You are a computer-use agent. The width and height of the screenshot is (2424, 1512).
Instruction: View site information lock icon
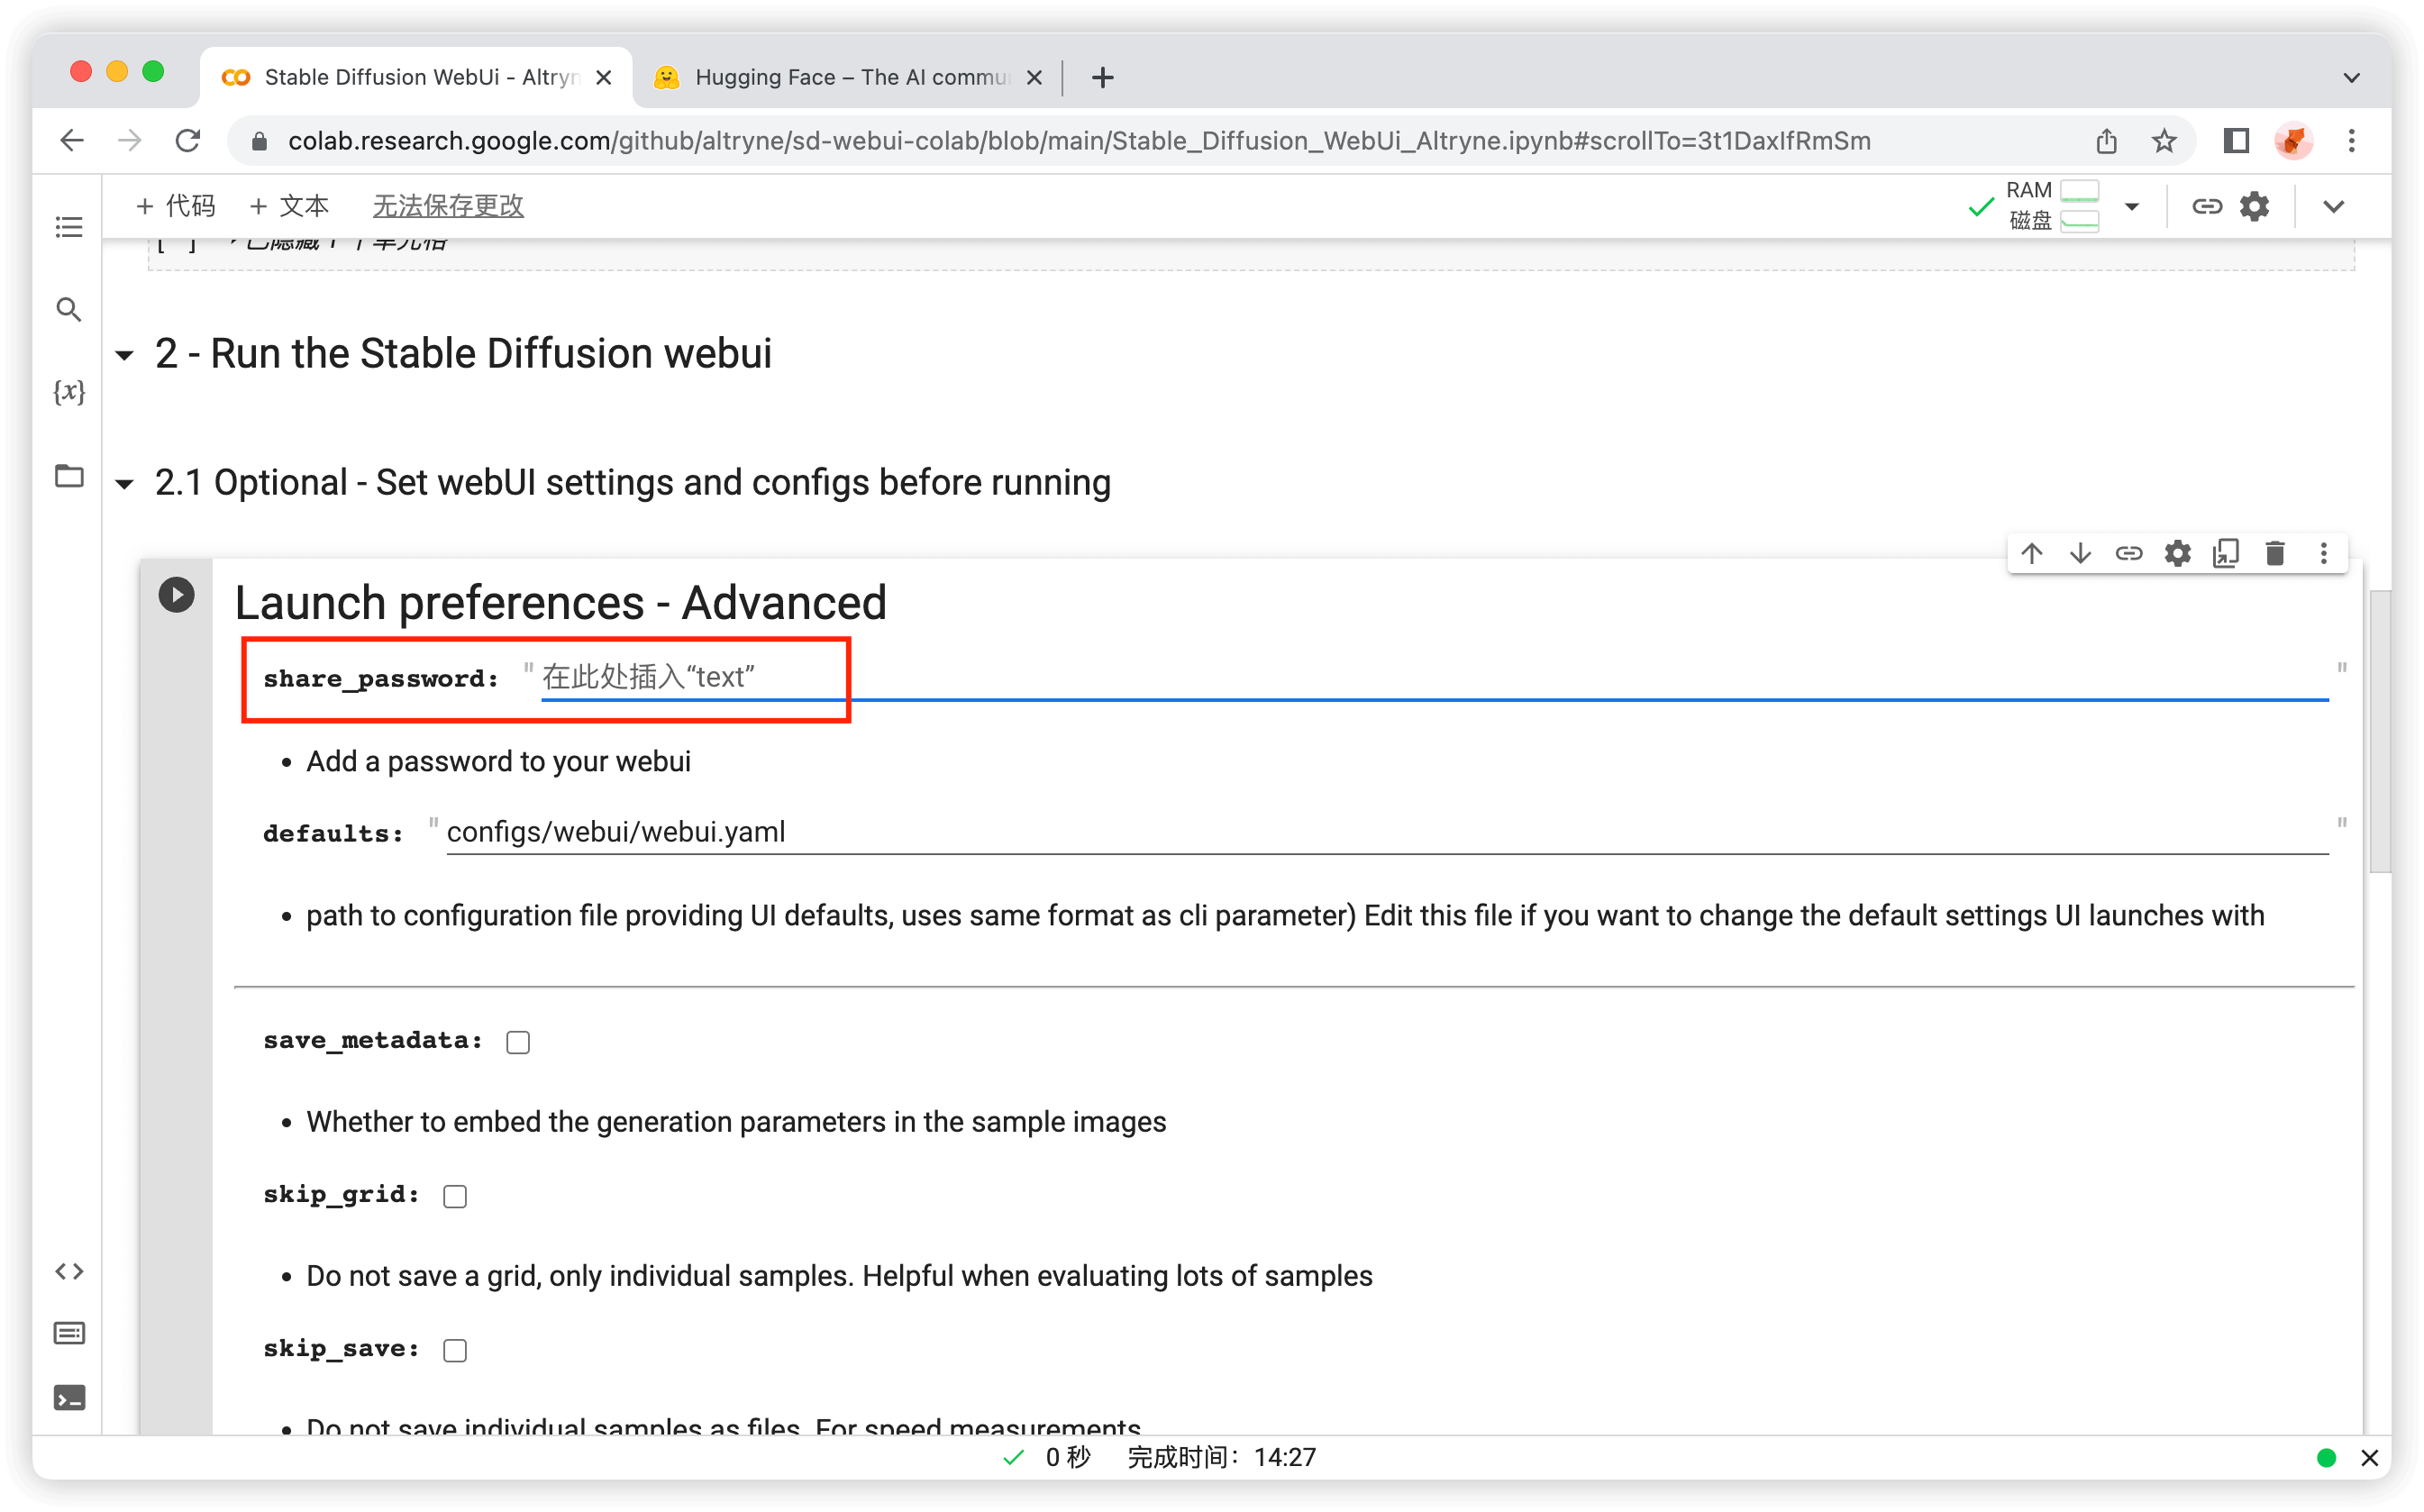click(259, 141)
